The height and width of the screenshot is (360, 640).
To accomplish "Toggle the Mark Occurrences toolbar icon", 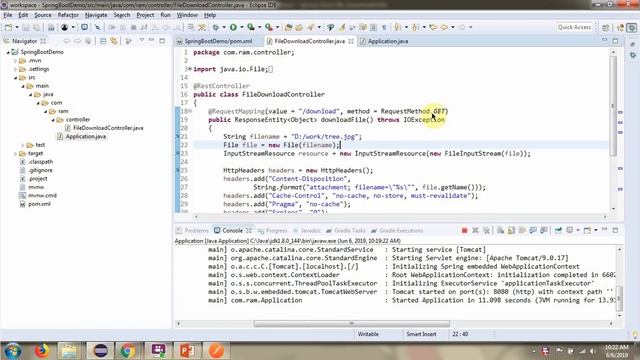I will [342, 27].
